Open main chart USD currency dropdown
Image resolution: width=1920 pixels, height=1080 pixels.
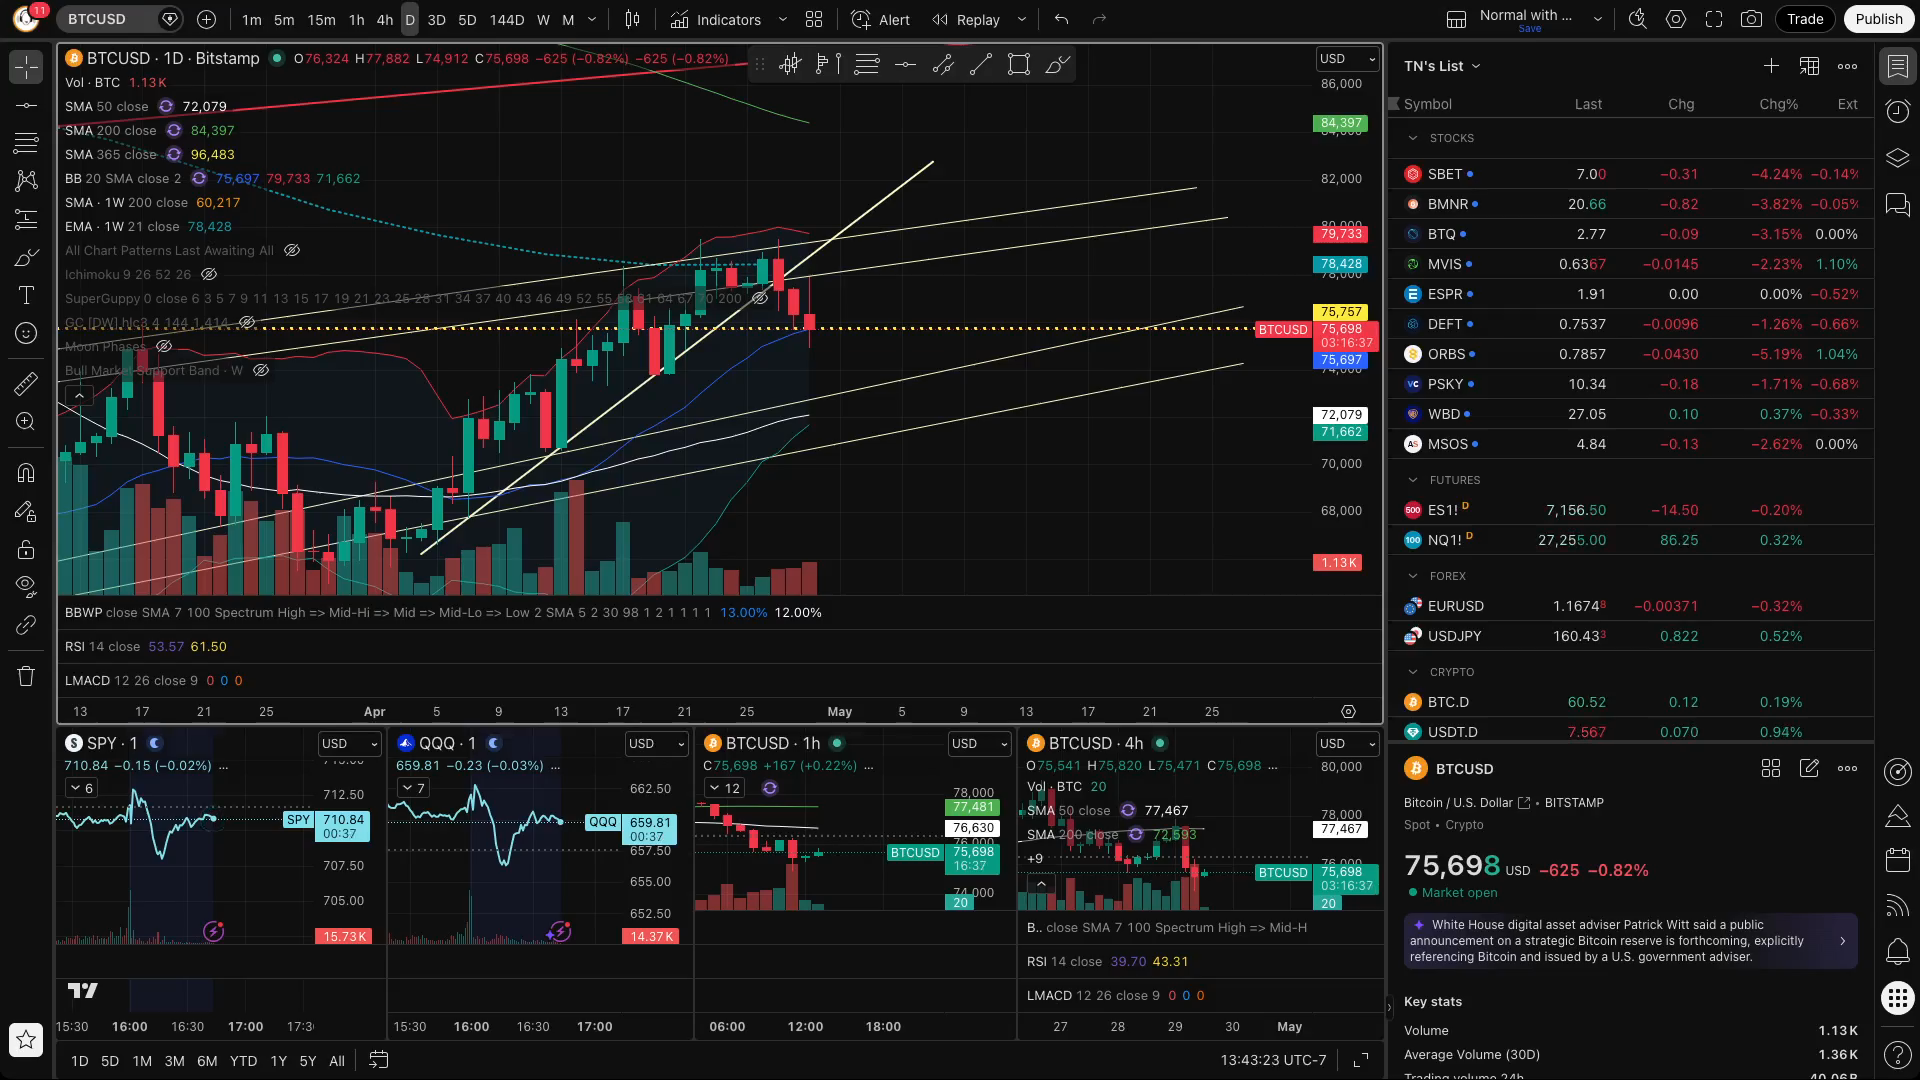[x=1347, y=59]
